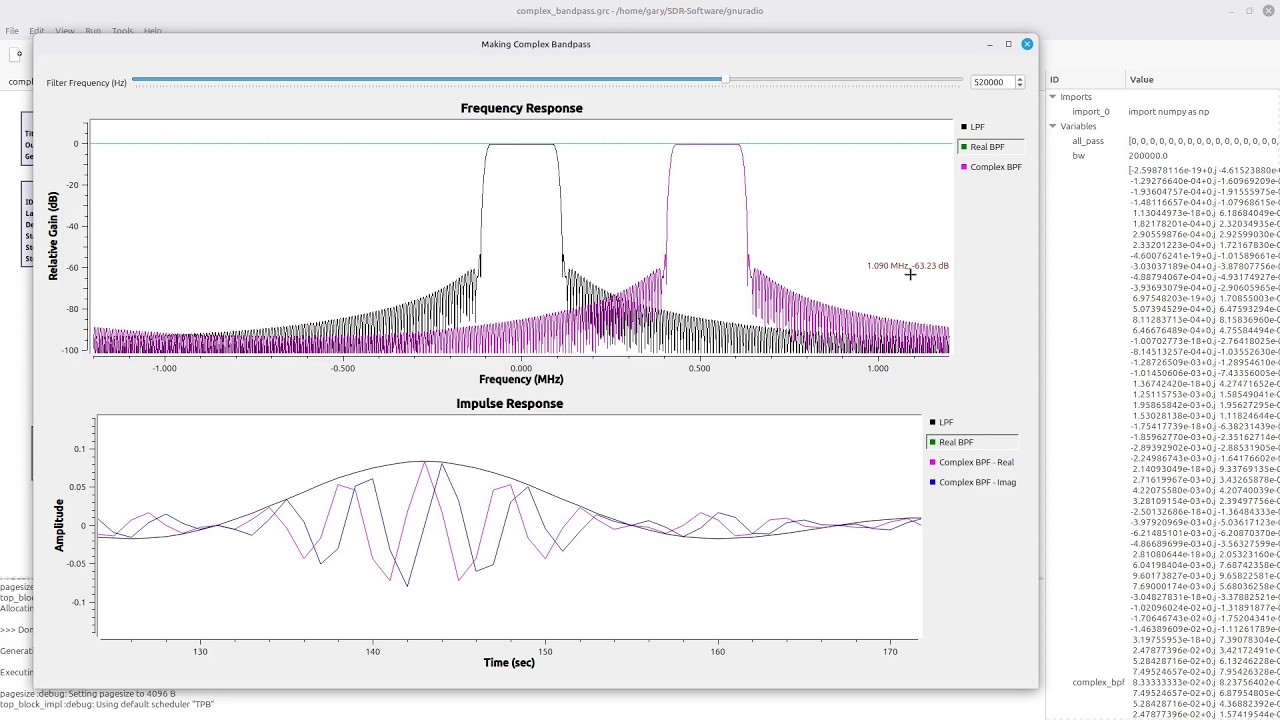Select the bw variable row
Image resolution: width=1280 pixels, height=720 pixels.
(1162, 156)
